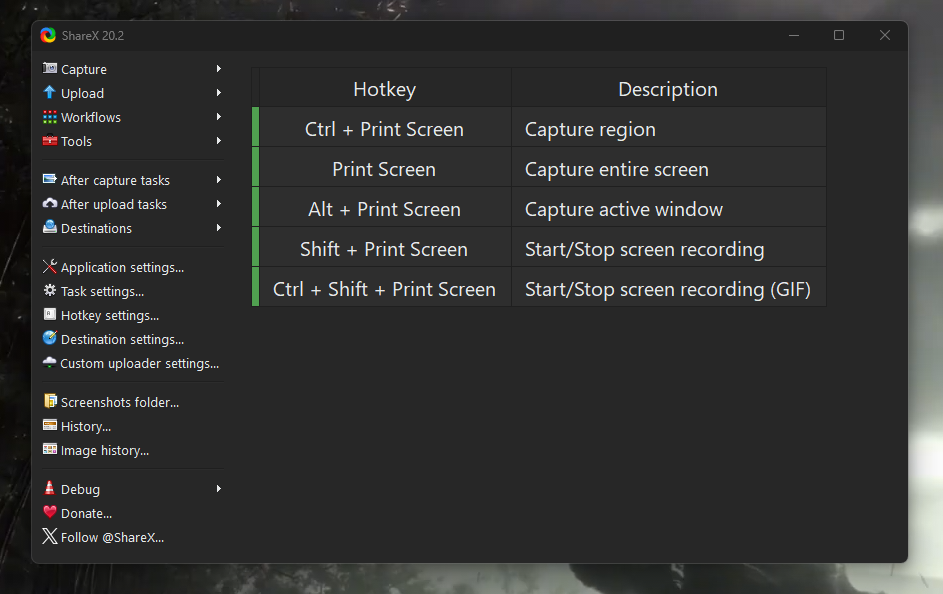Click the Capture entire screen description
The image size is (943, 594).
click(x=669, y=169)
